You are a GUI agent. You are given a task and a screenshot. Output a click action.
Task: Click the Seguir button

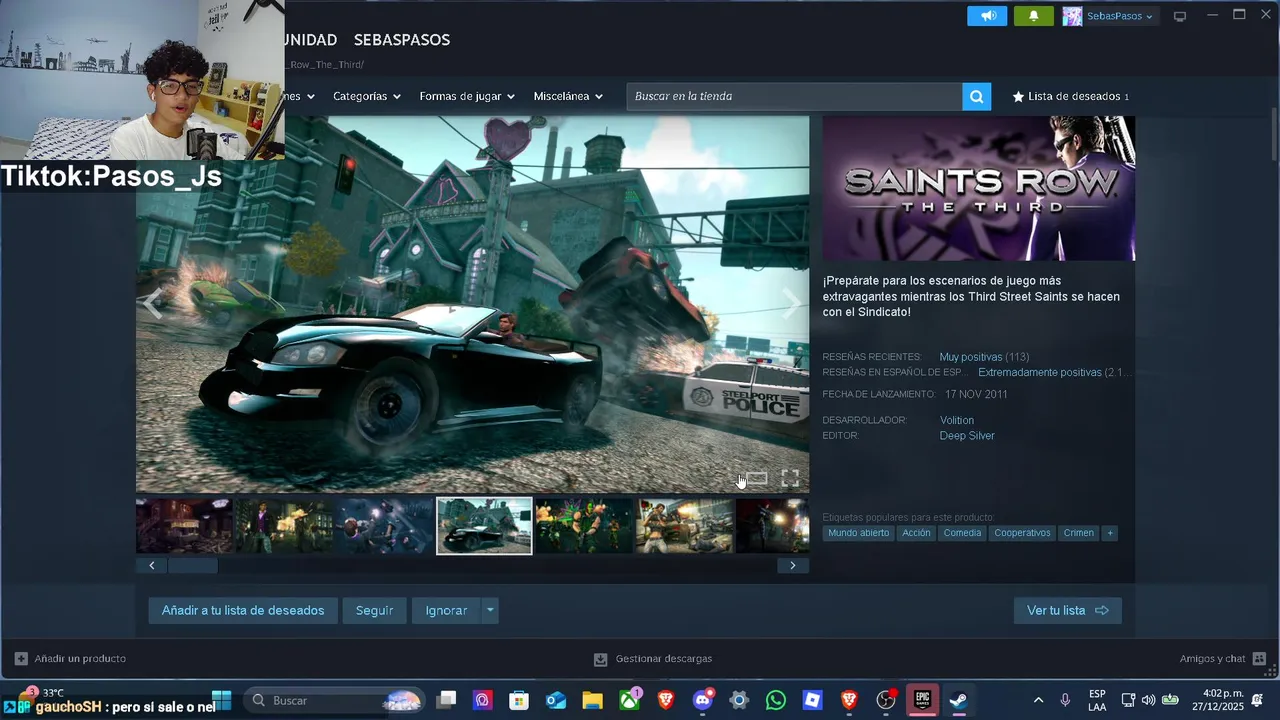[x=375, y=610]
